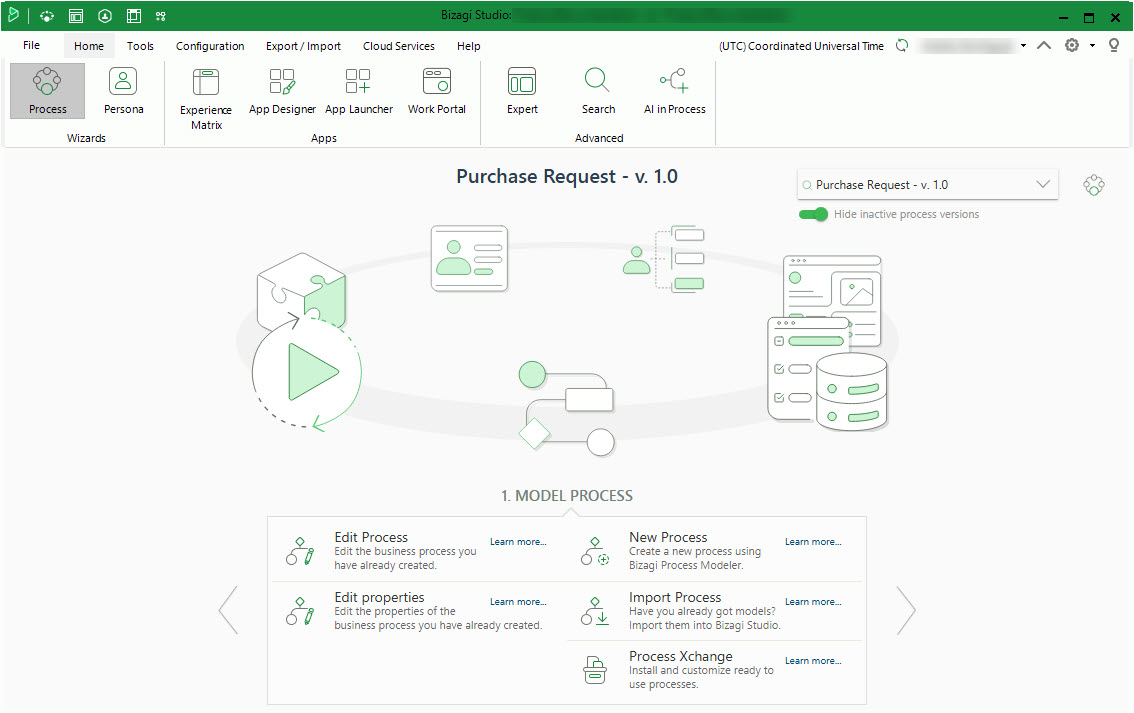
Task: Open Learn more for New Process
Action: pyautogui.click(x=813, y=542)
